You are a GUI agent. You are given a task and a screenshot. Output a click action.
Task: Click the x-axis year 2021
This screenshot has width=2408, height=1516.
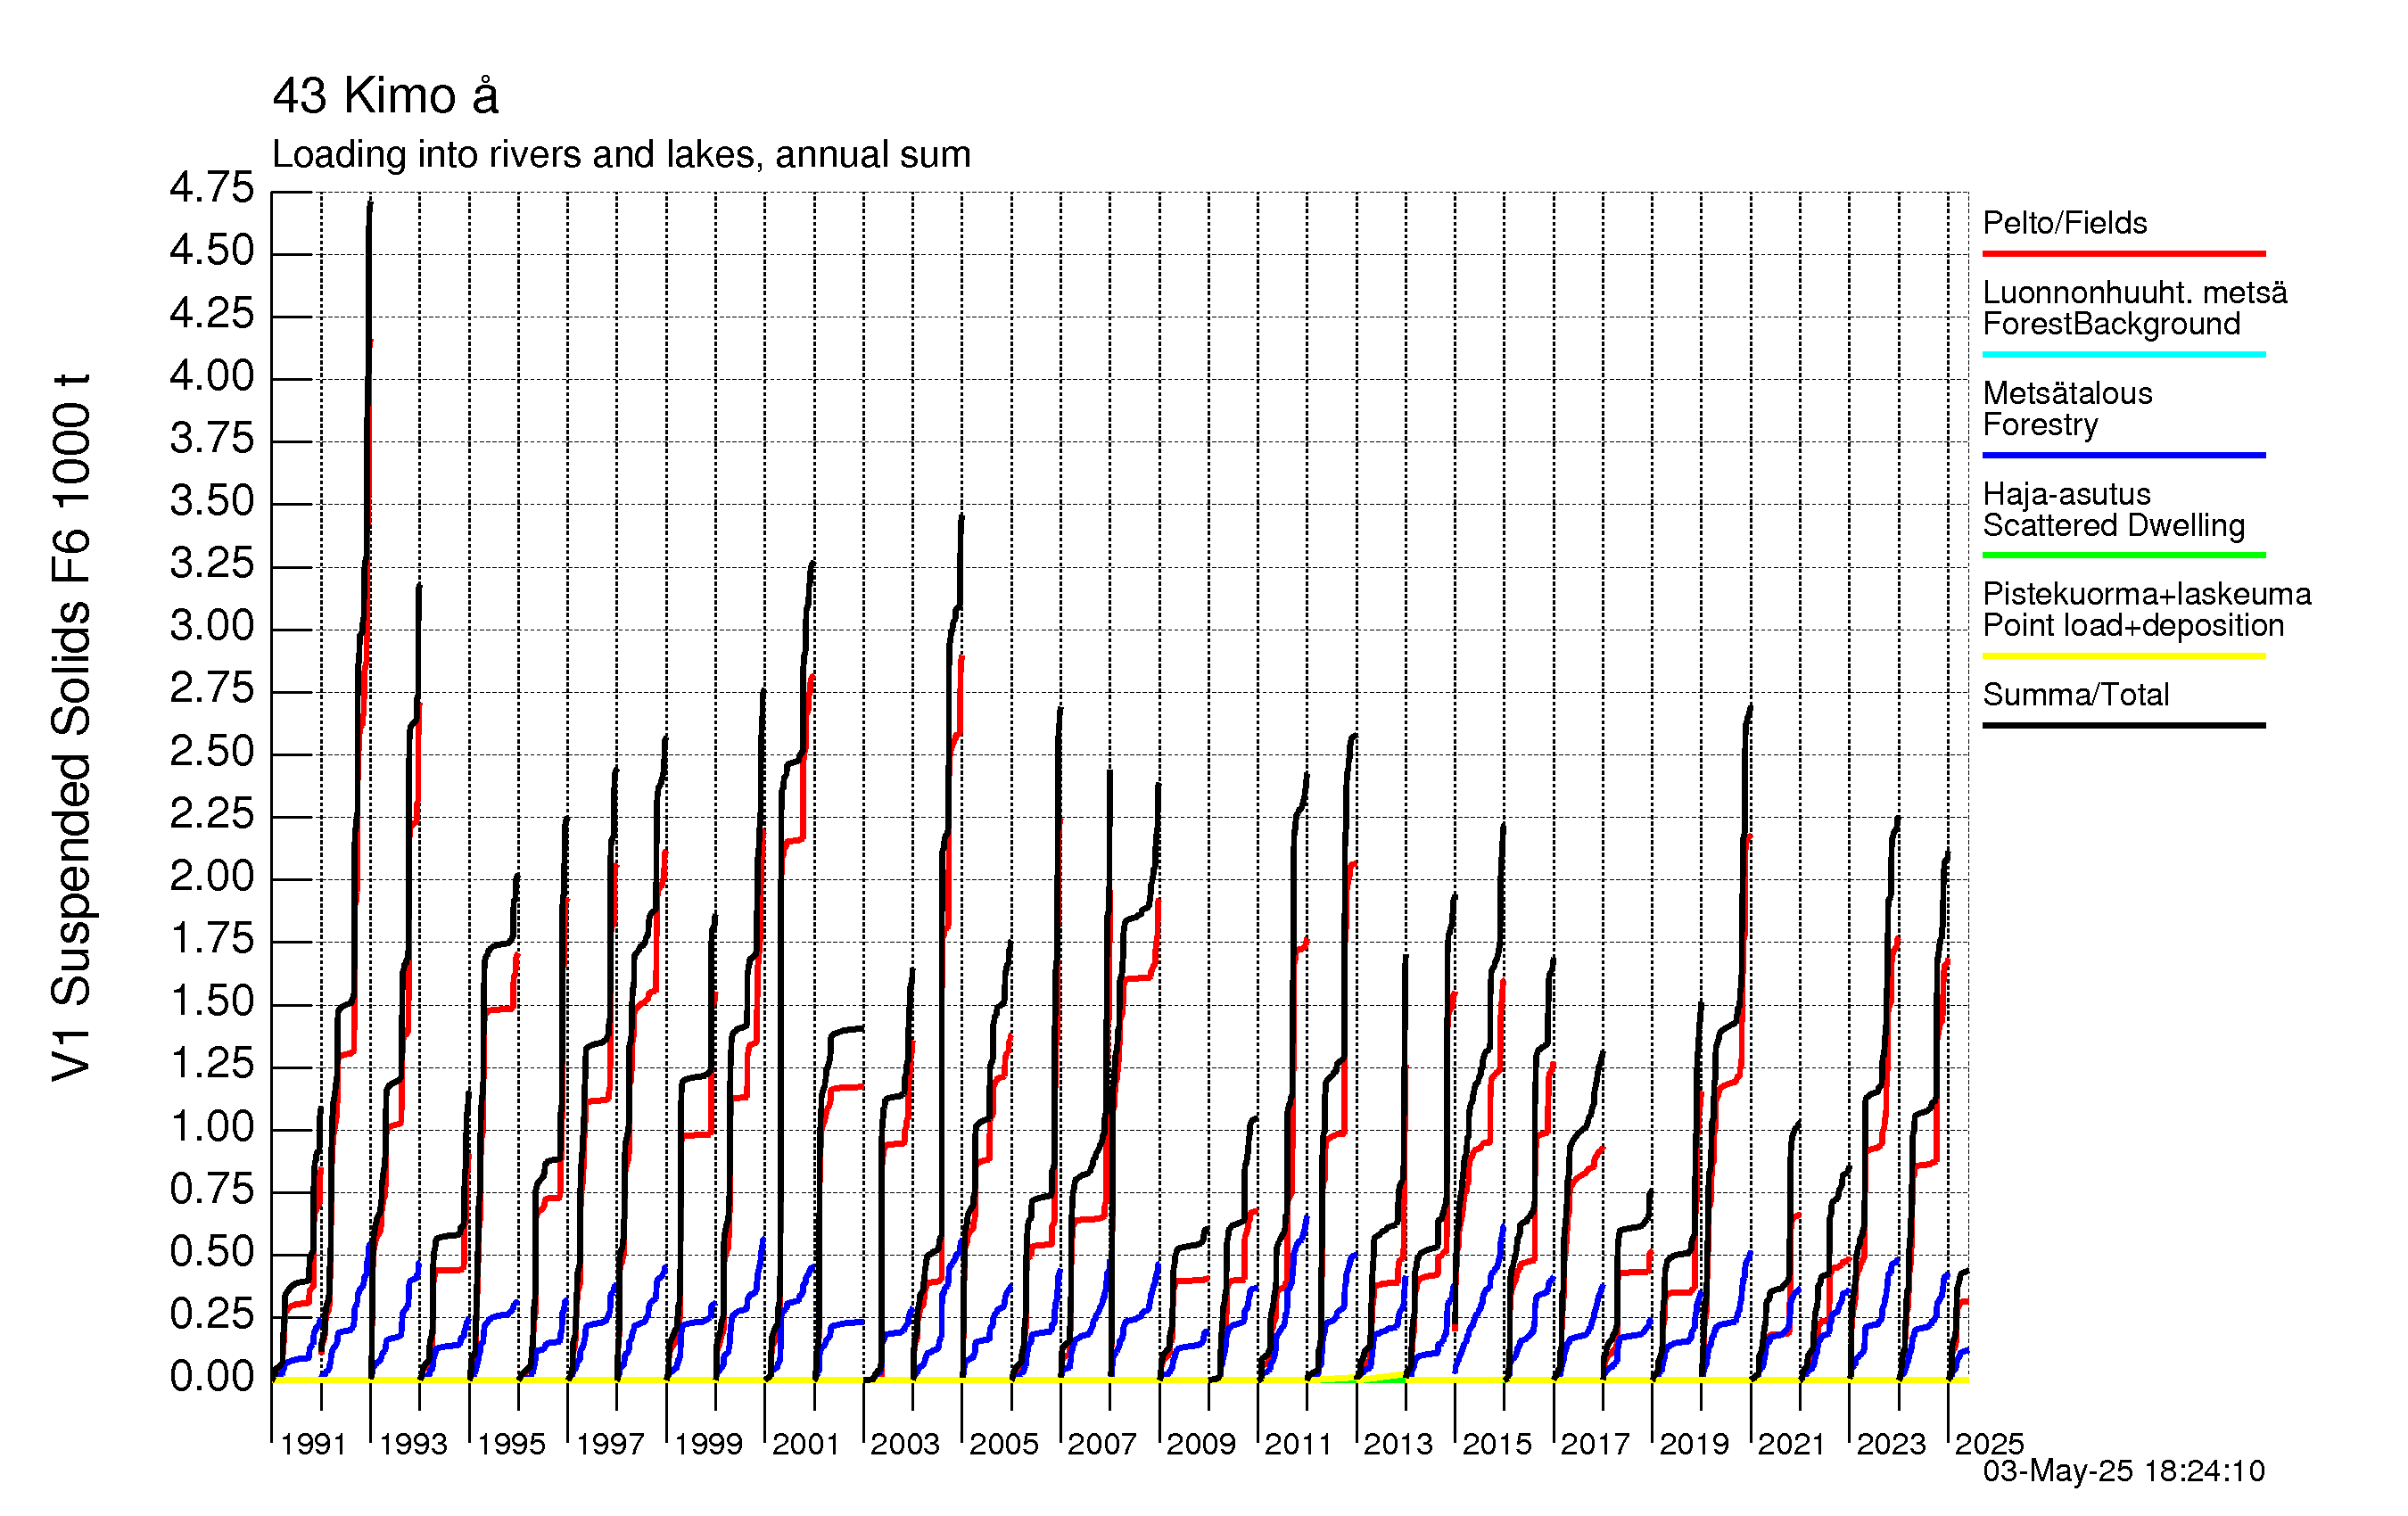click(1792, 1444)
